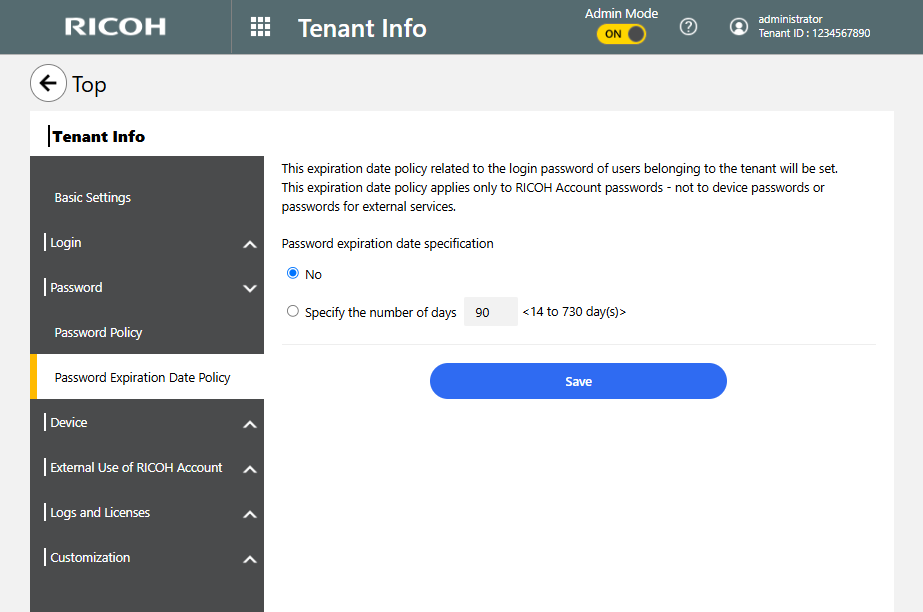Select the "No" expiration radio button
The width and height of the screenshot is (923, 612).
[293, 274]
